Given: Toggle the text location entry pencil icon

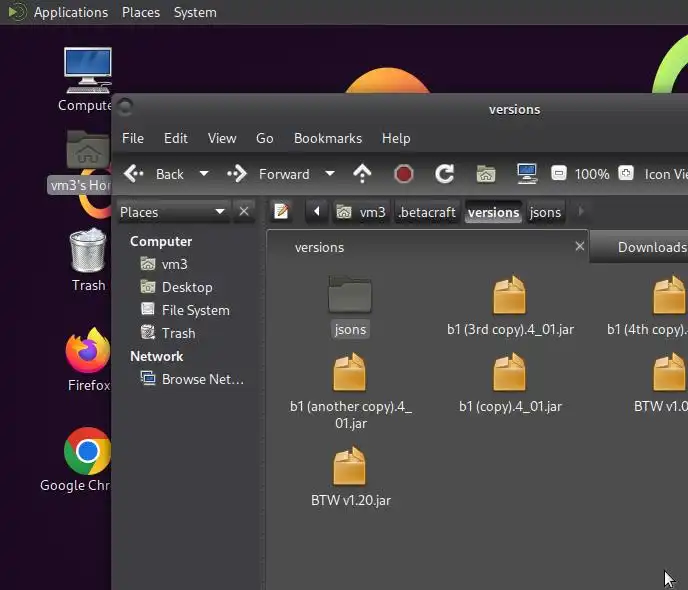Looking at the screenshot, I should pos(281,211).
